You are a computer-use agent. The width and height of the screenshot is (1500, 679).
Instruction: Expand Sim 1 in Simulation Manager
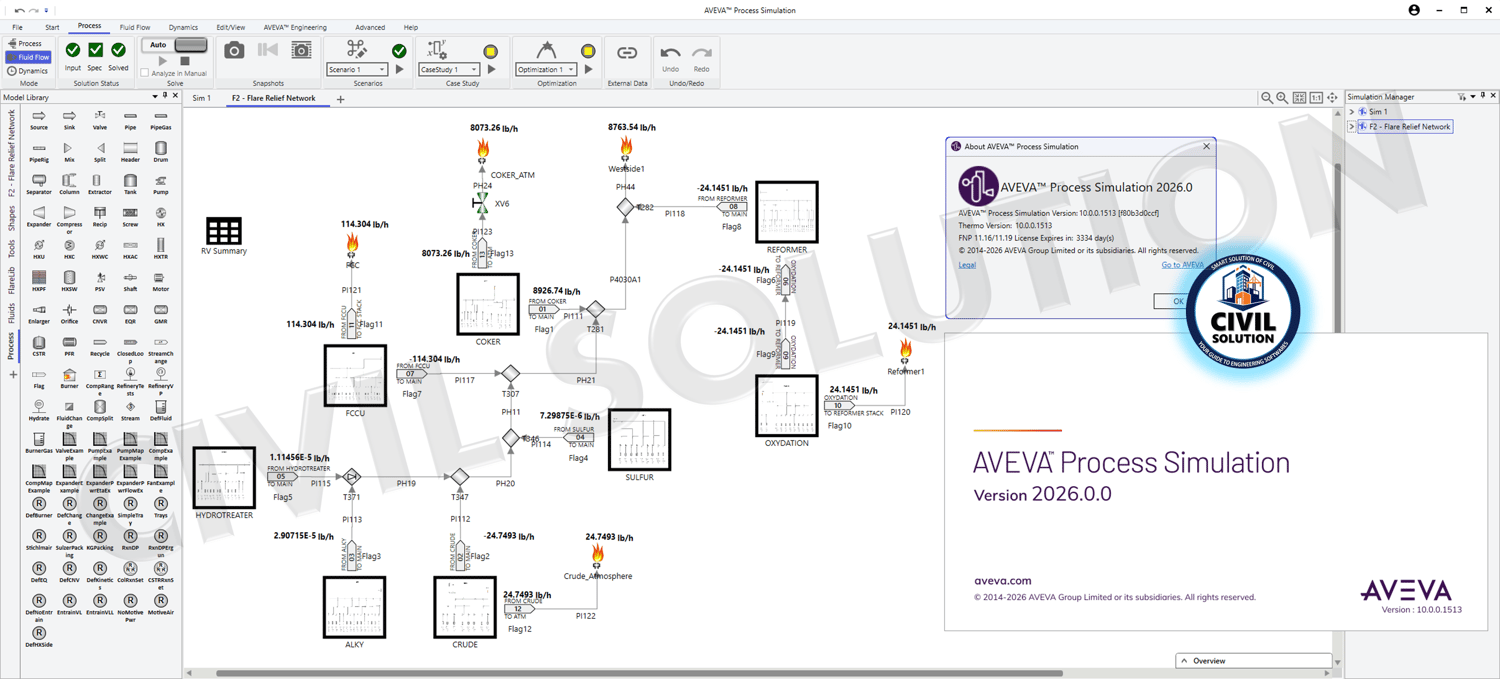click(1352, 112)
